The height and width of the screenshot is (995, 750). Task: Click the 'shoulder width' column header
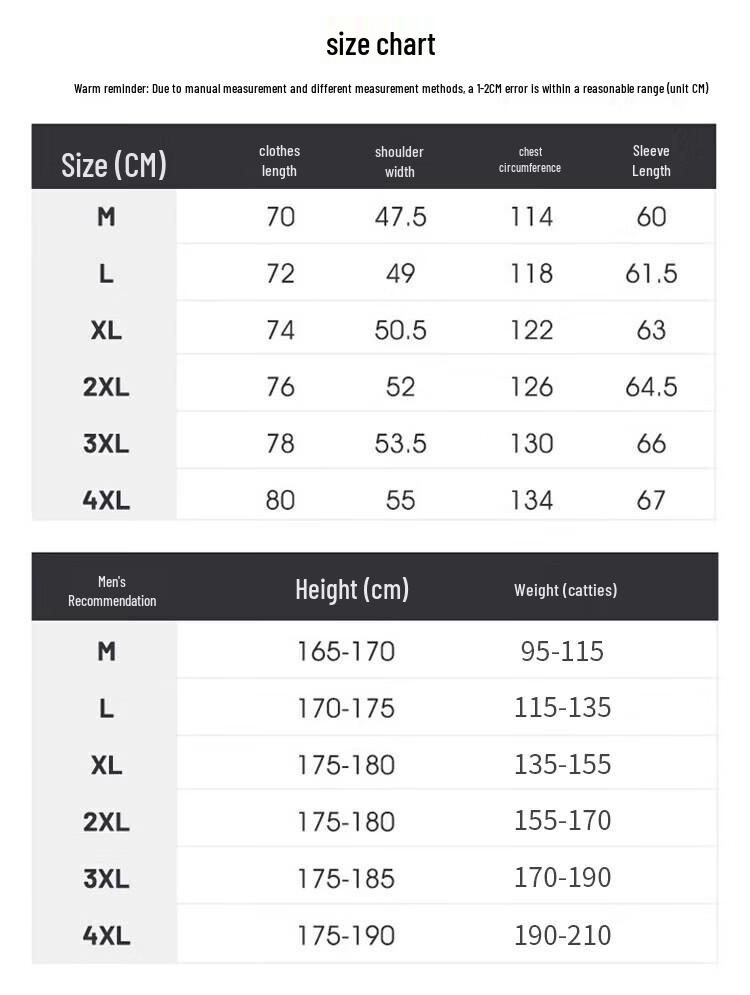[x=399, y=161]
